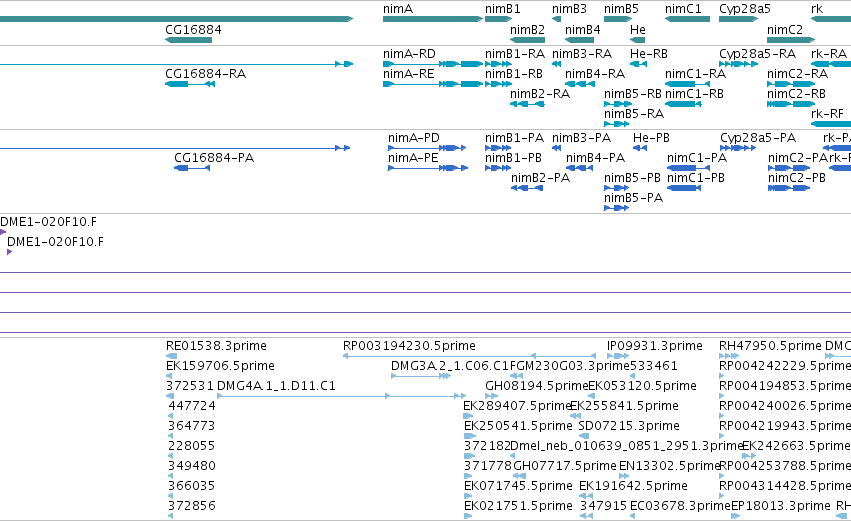Screen dimensions: 851x521
Task: Select the nimA gene feature bar
Action: coord(433,19)
